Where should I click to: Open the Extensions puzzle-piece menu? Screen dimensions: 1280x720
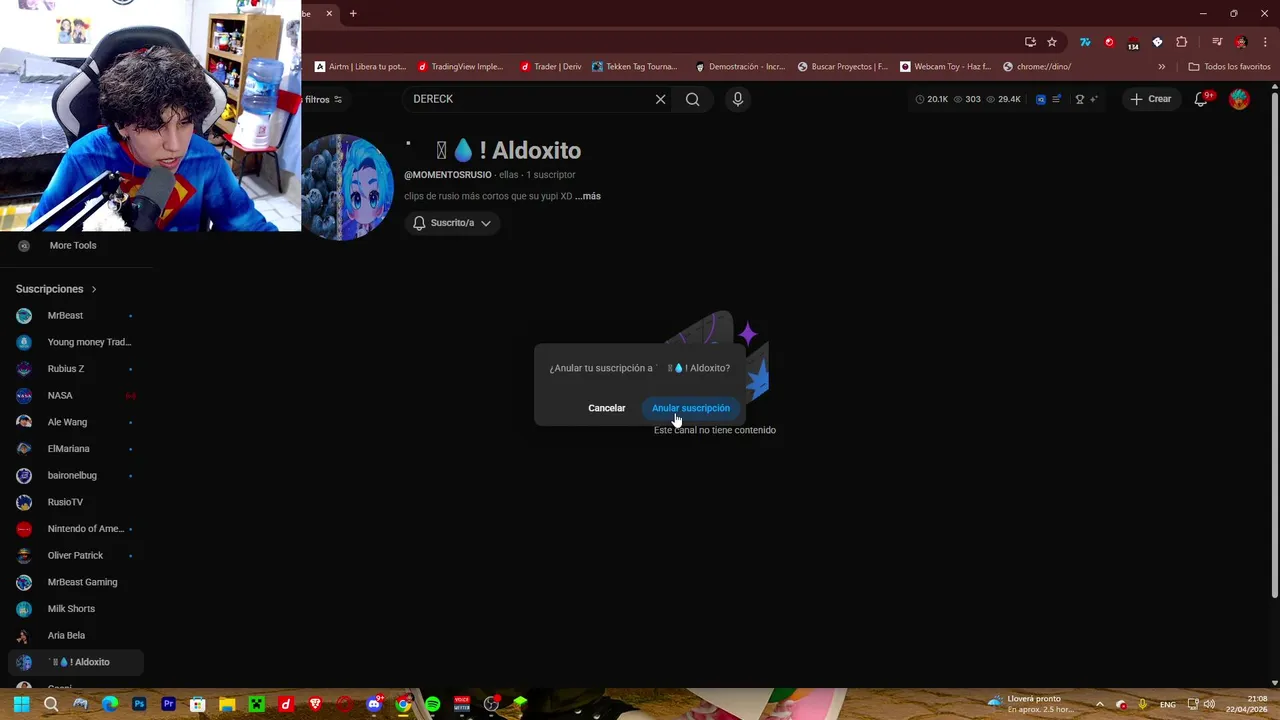click(1182, 42)
